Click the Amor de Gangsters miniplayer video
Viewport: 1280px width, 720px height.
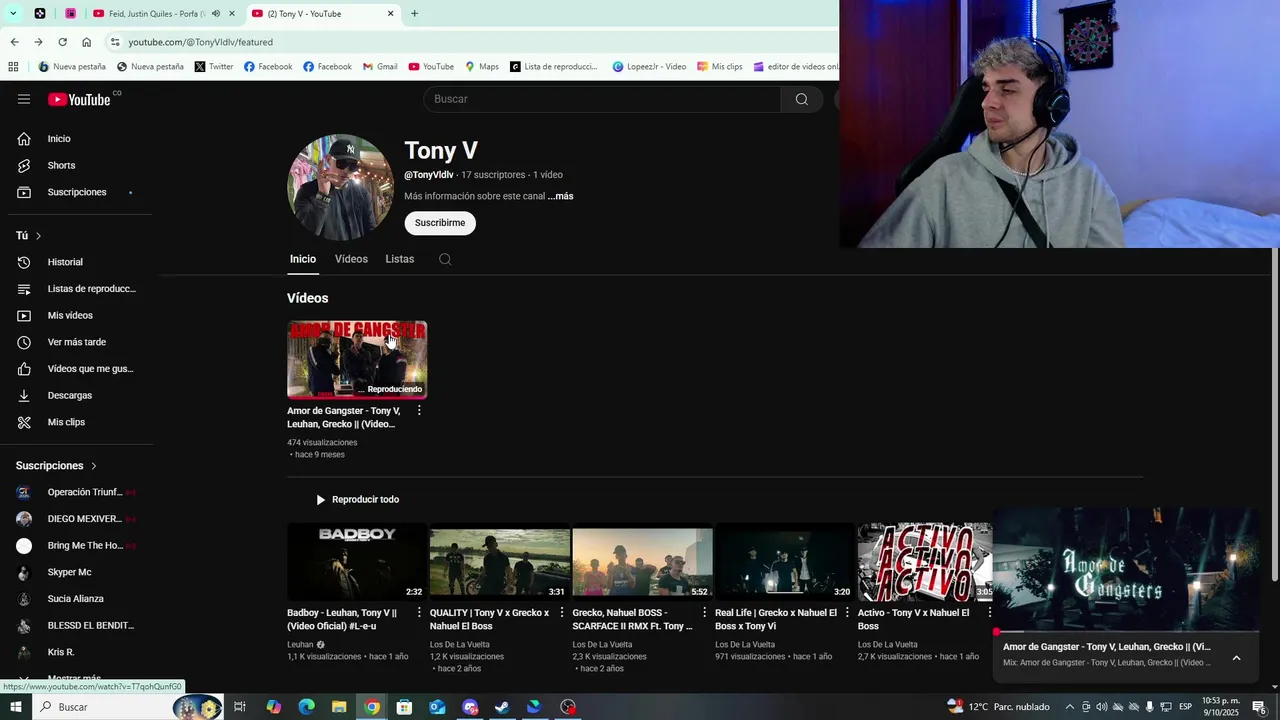point(1126,568)
